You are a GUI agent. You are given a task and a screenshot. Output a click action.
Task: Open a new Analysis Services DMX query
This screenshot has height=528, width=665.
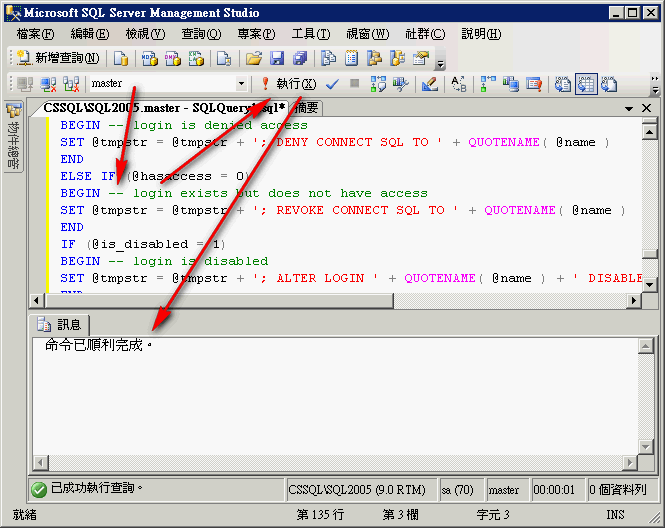coord(173,58)
